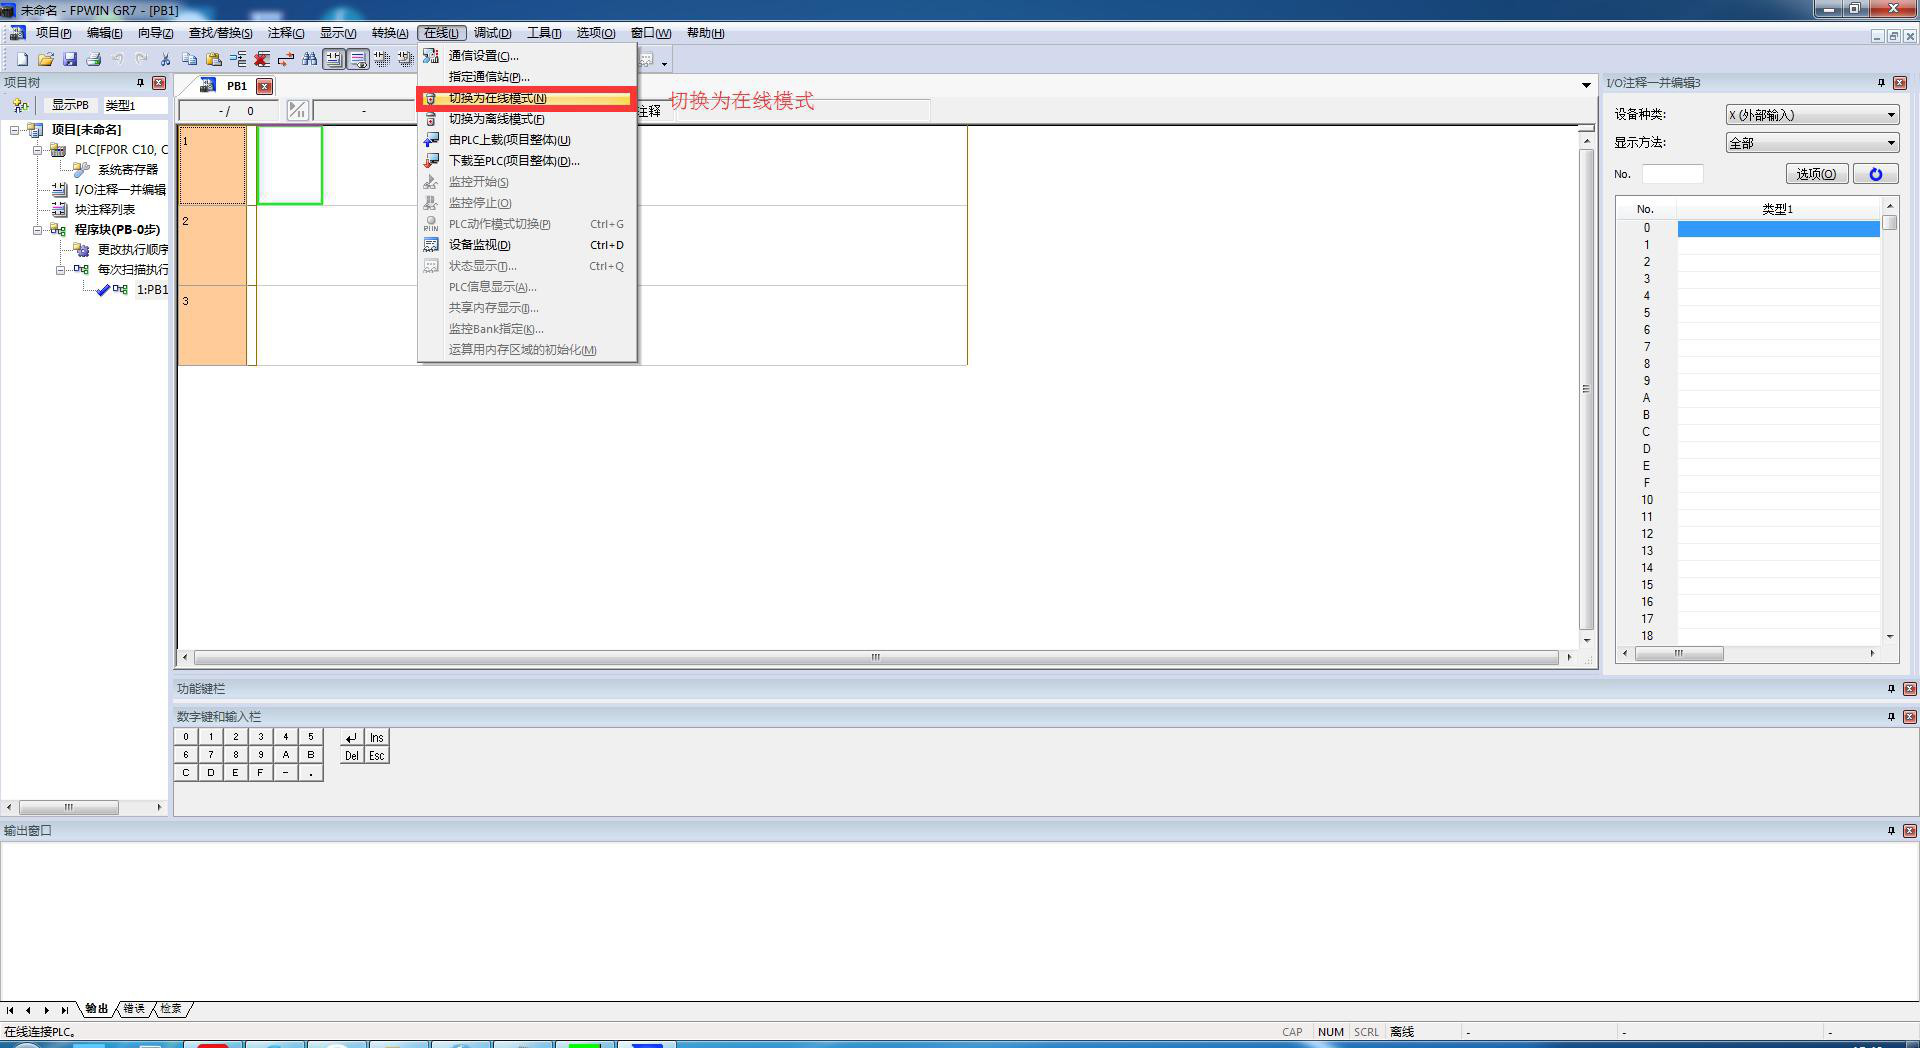
Task: Toggle the pressed I/O comment display toolbar button
Action: pyautogui.click(x=333, y=60)
